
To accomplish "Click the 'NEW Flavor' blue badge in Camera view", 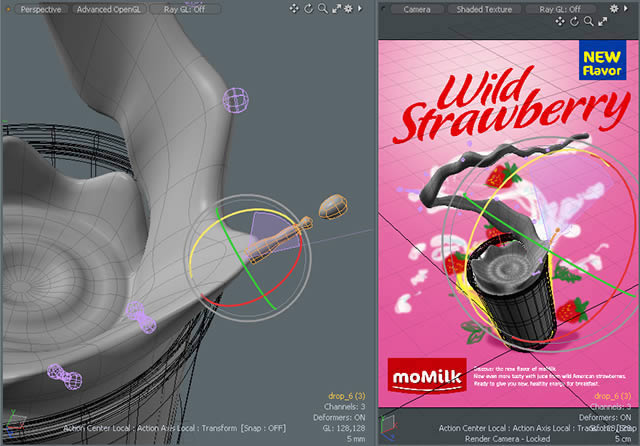I will (x=602, y=60).
